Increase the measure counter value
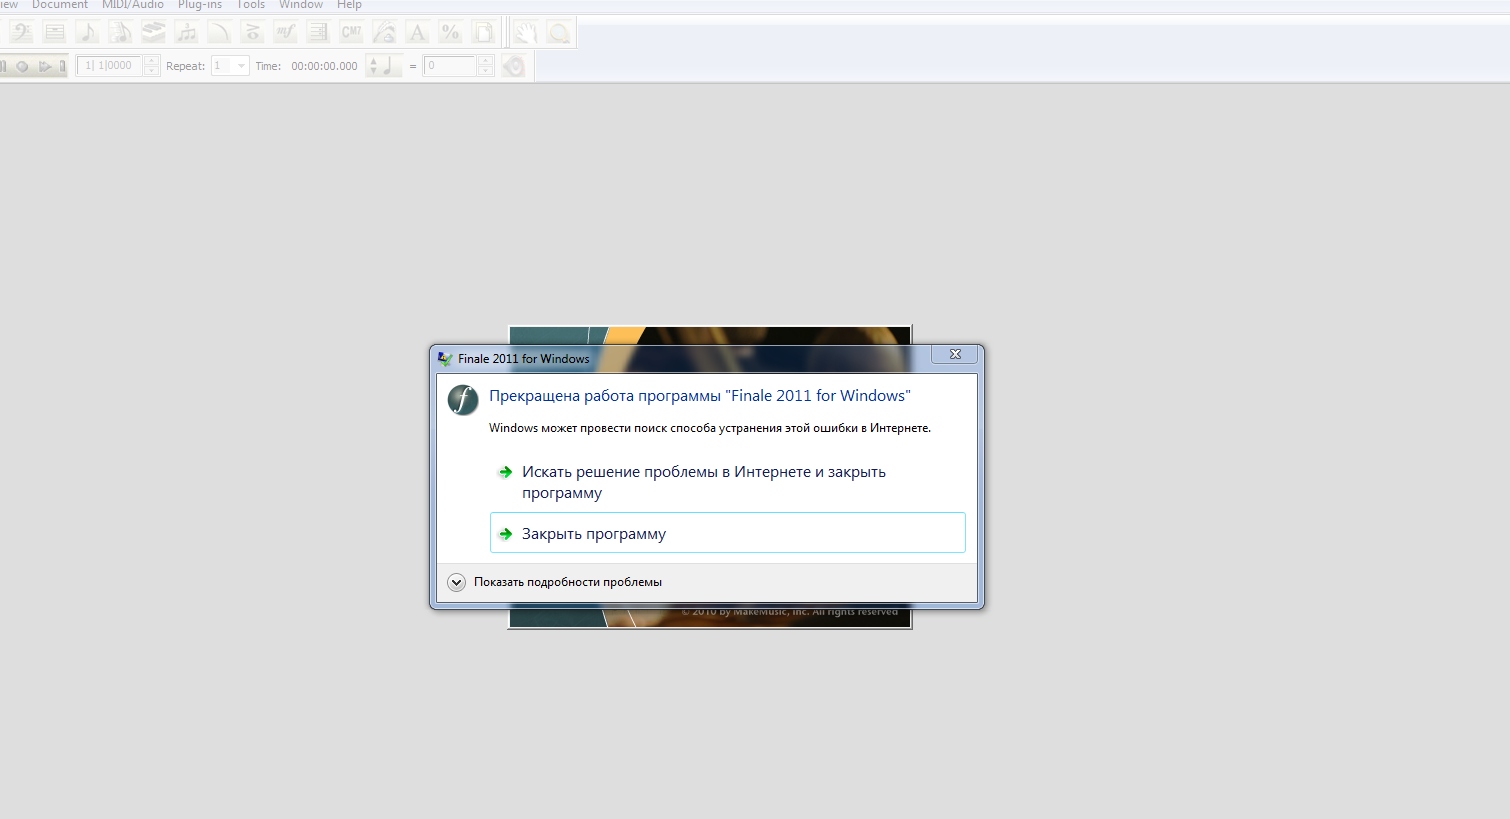This screenshot has height=819, width=1510. click(x=151, y=61)
